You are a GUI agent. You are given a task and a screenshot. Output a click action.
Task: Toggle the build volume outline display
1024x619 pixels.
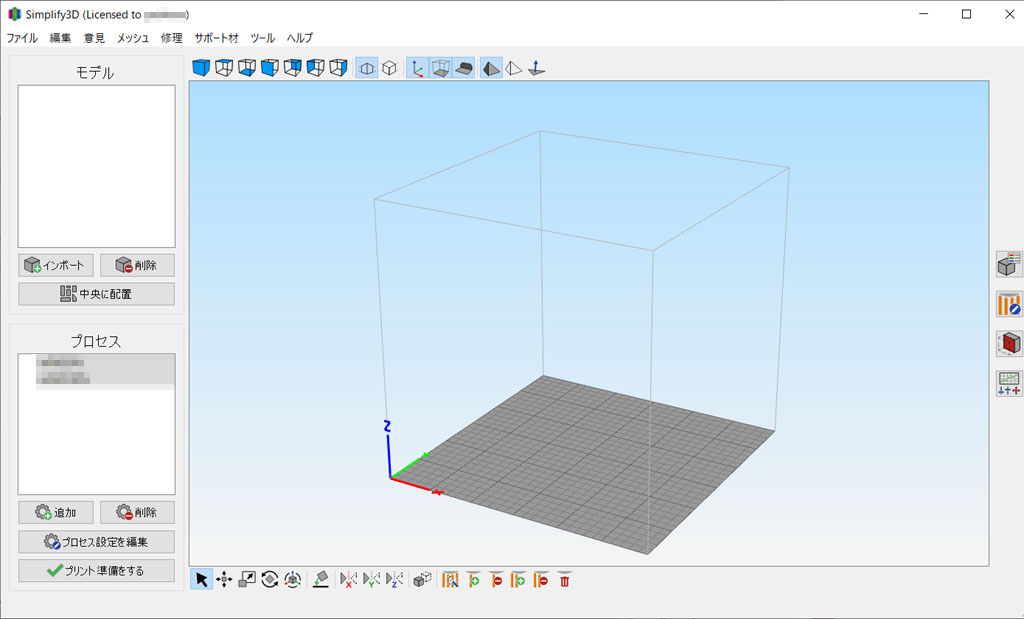440,68
